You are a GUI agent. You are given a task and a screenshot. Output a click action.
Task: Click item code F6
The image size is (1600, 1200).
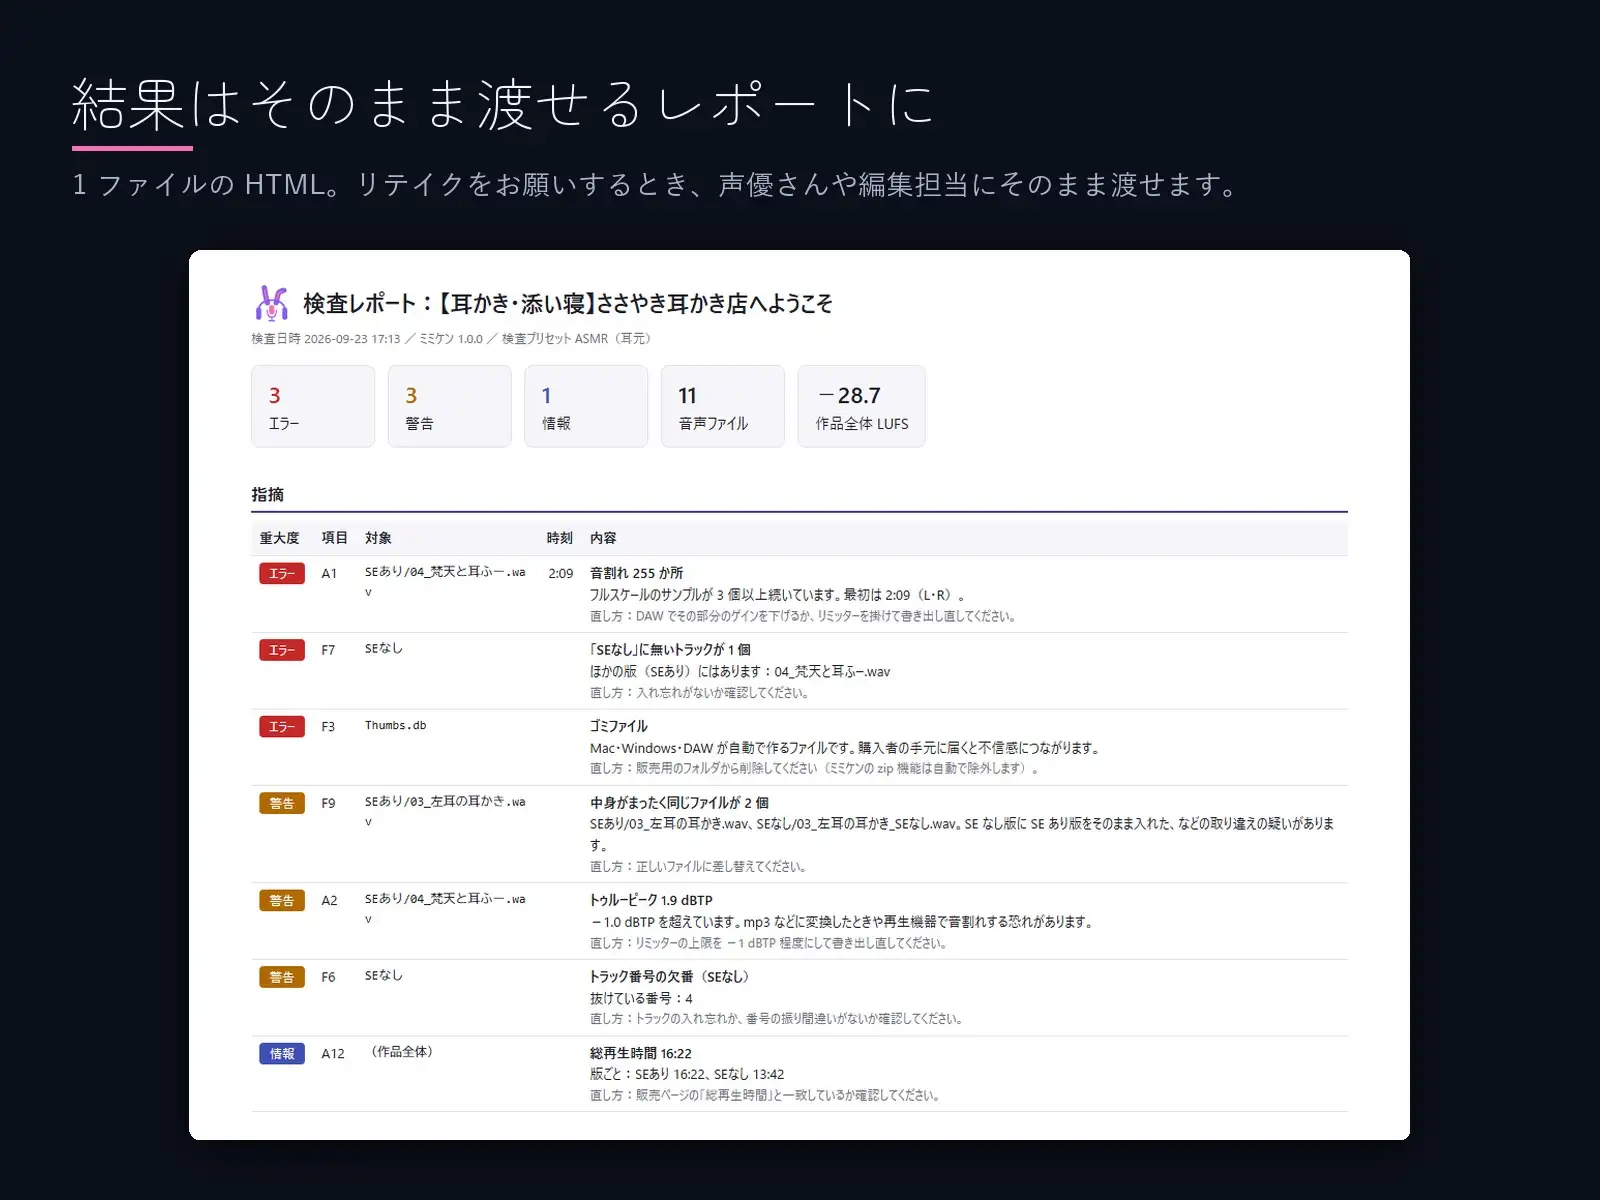pos(328,977)
